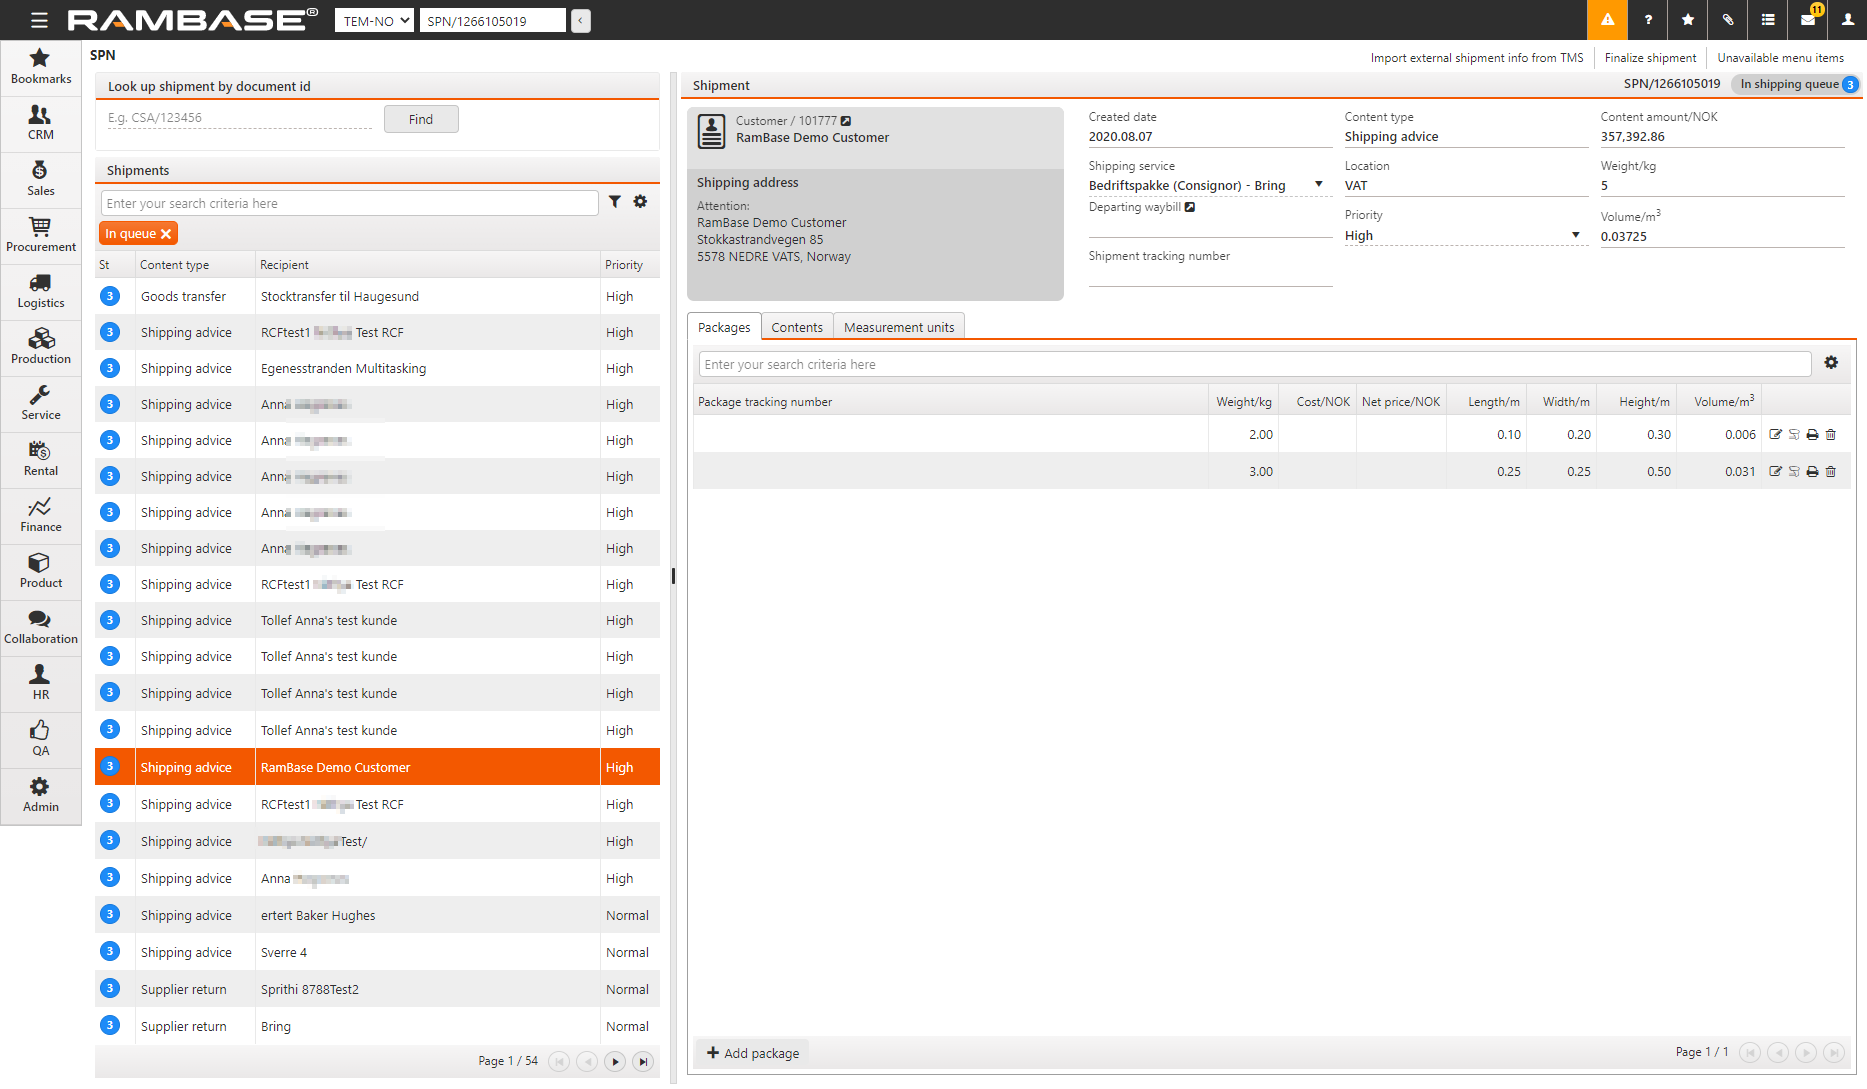This screenshot has width=1867, height=1089.
Task: Expand the TEM-NO company dropdown
Action: 374,20
